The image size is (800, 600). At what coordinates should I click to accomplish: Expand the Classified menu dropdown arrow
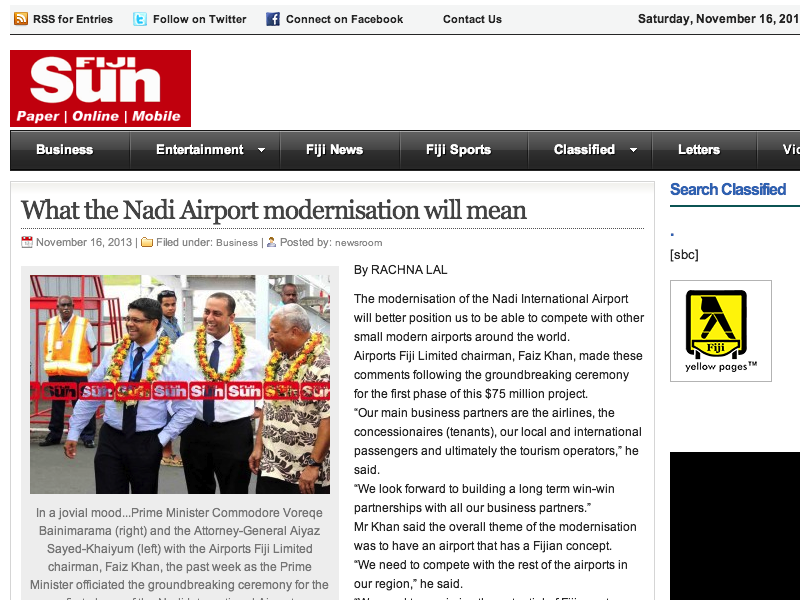(x=633, y=150)
